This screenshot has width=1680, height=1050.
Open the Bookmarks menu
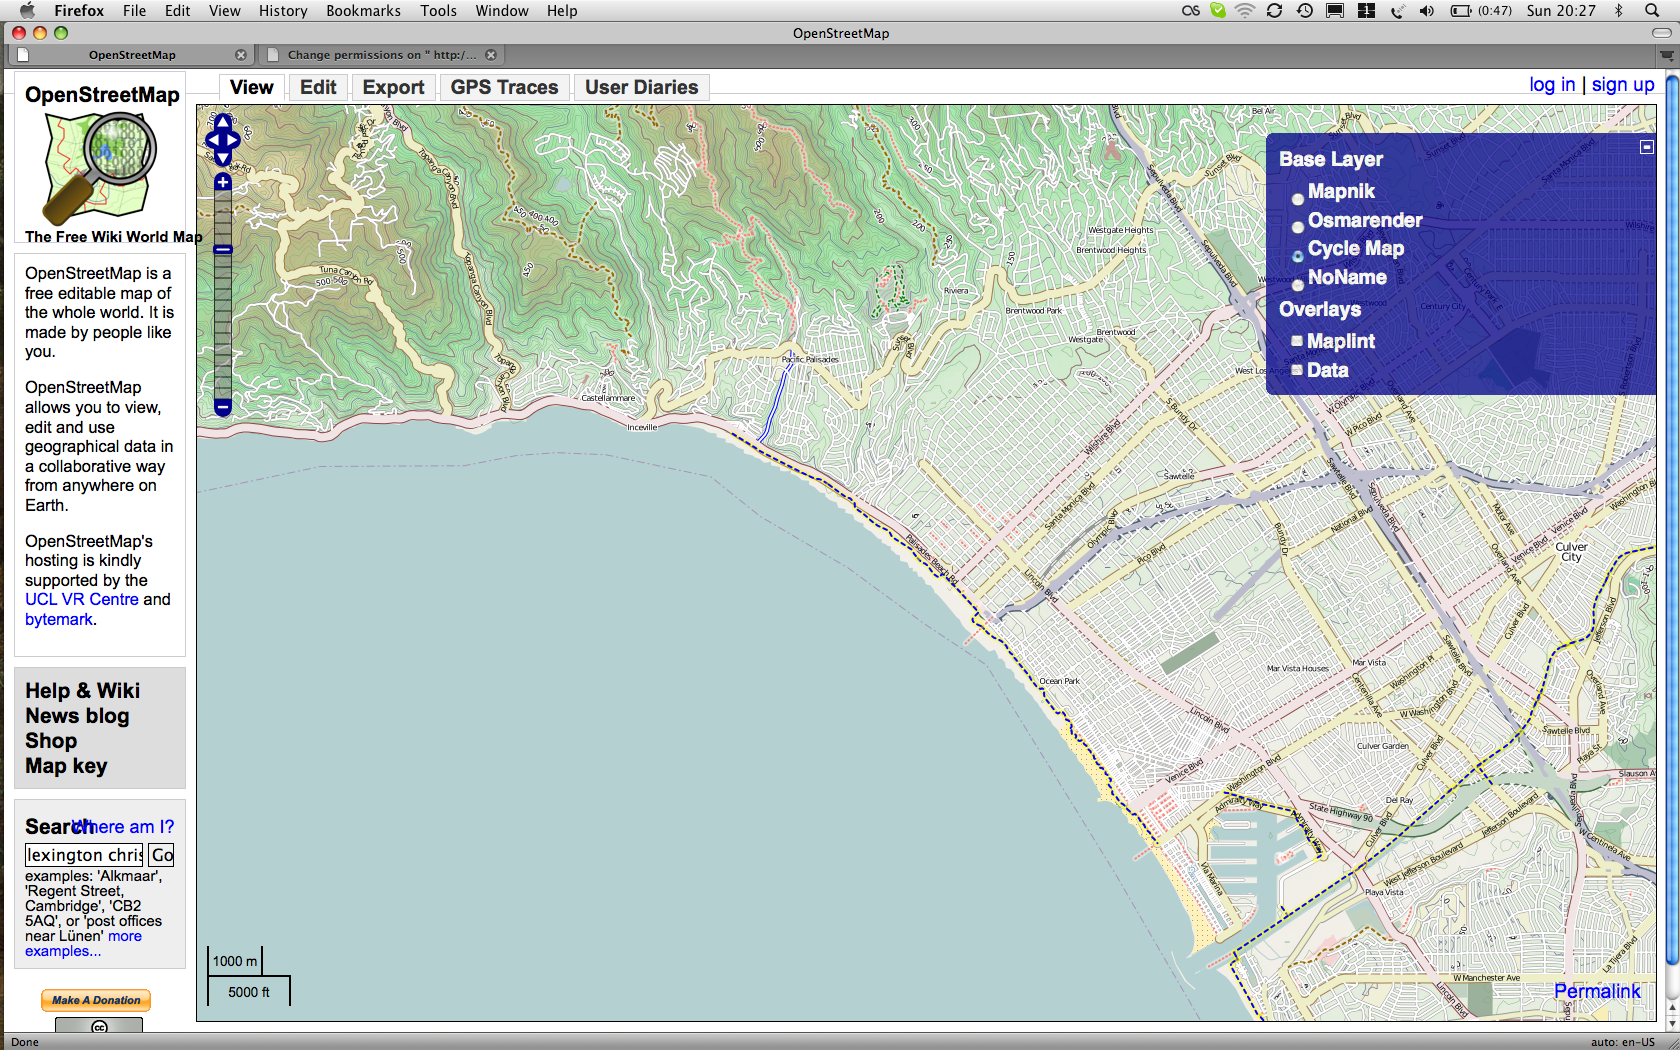pyautogui.click(x=363, y=11)
